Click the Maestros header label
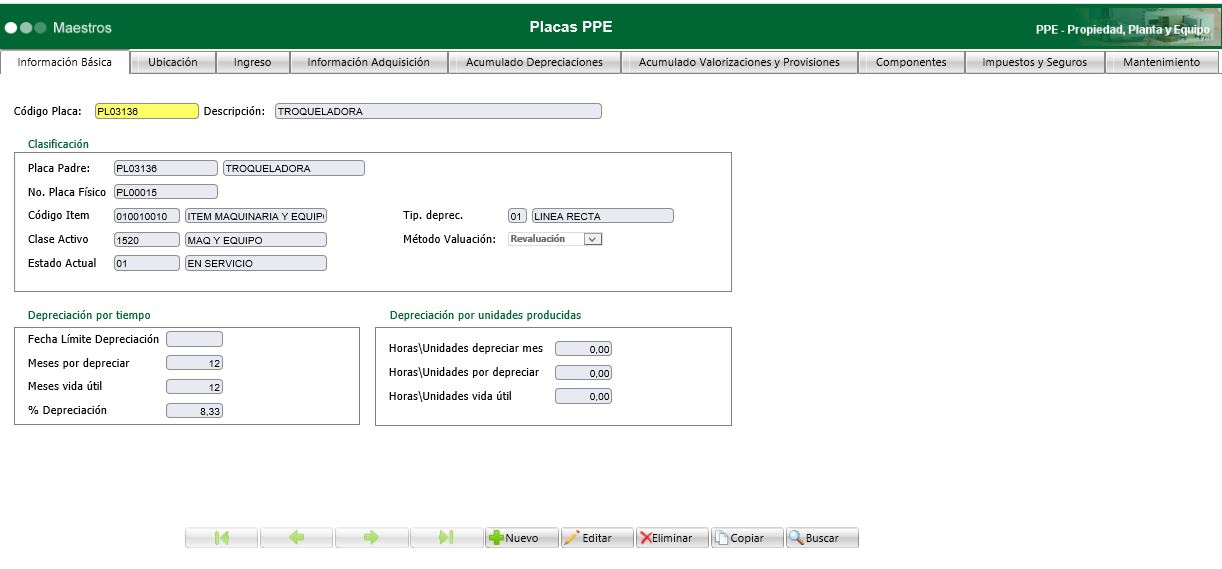The image size is (1222, 569). point(82,28)
